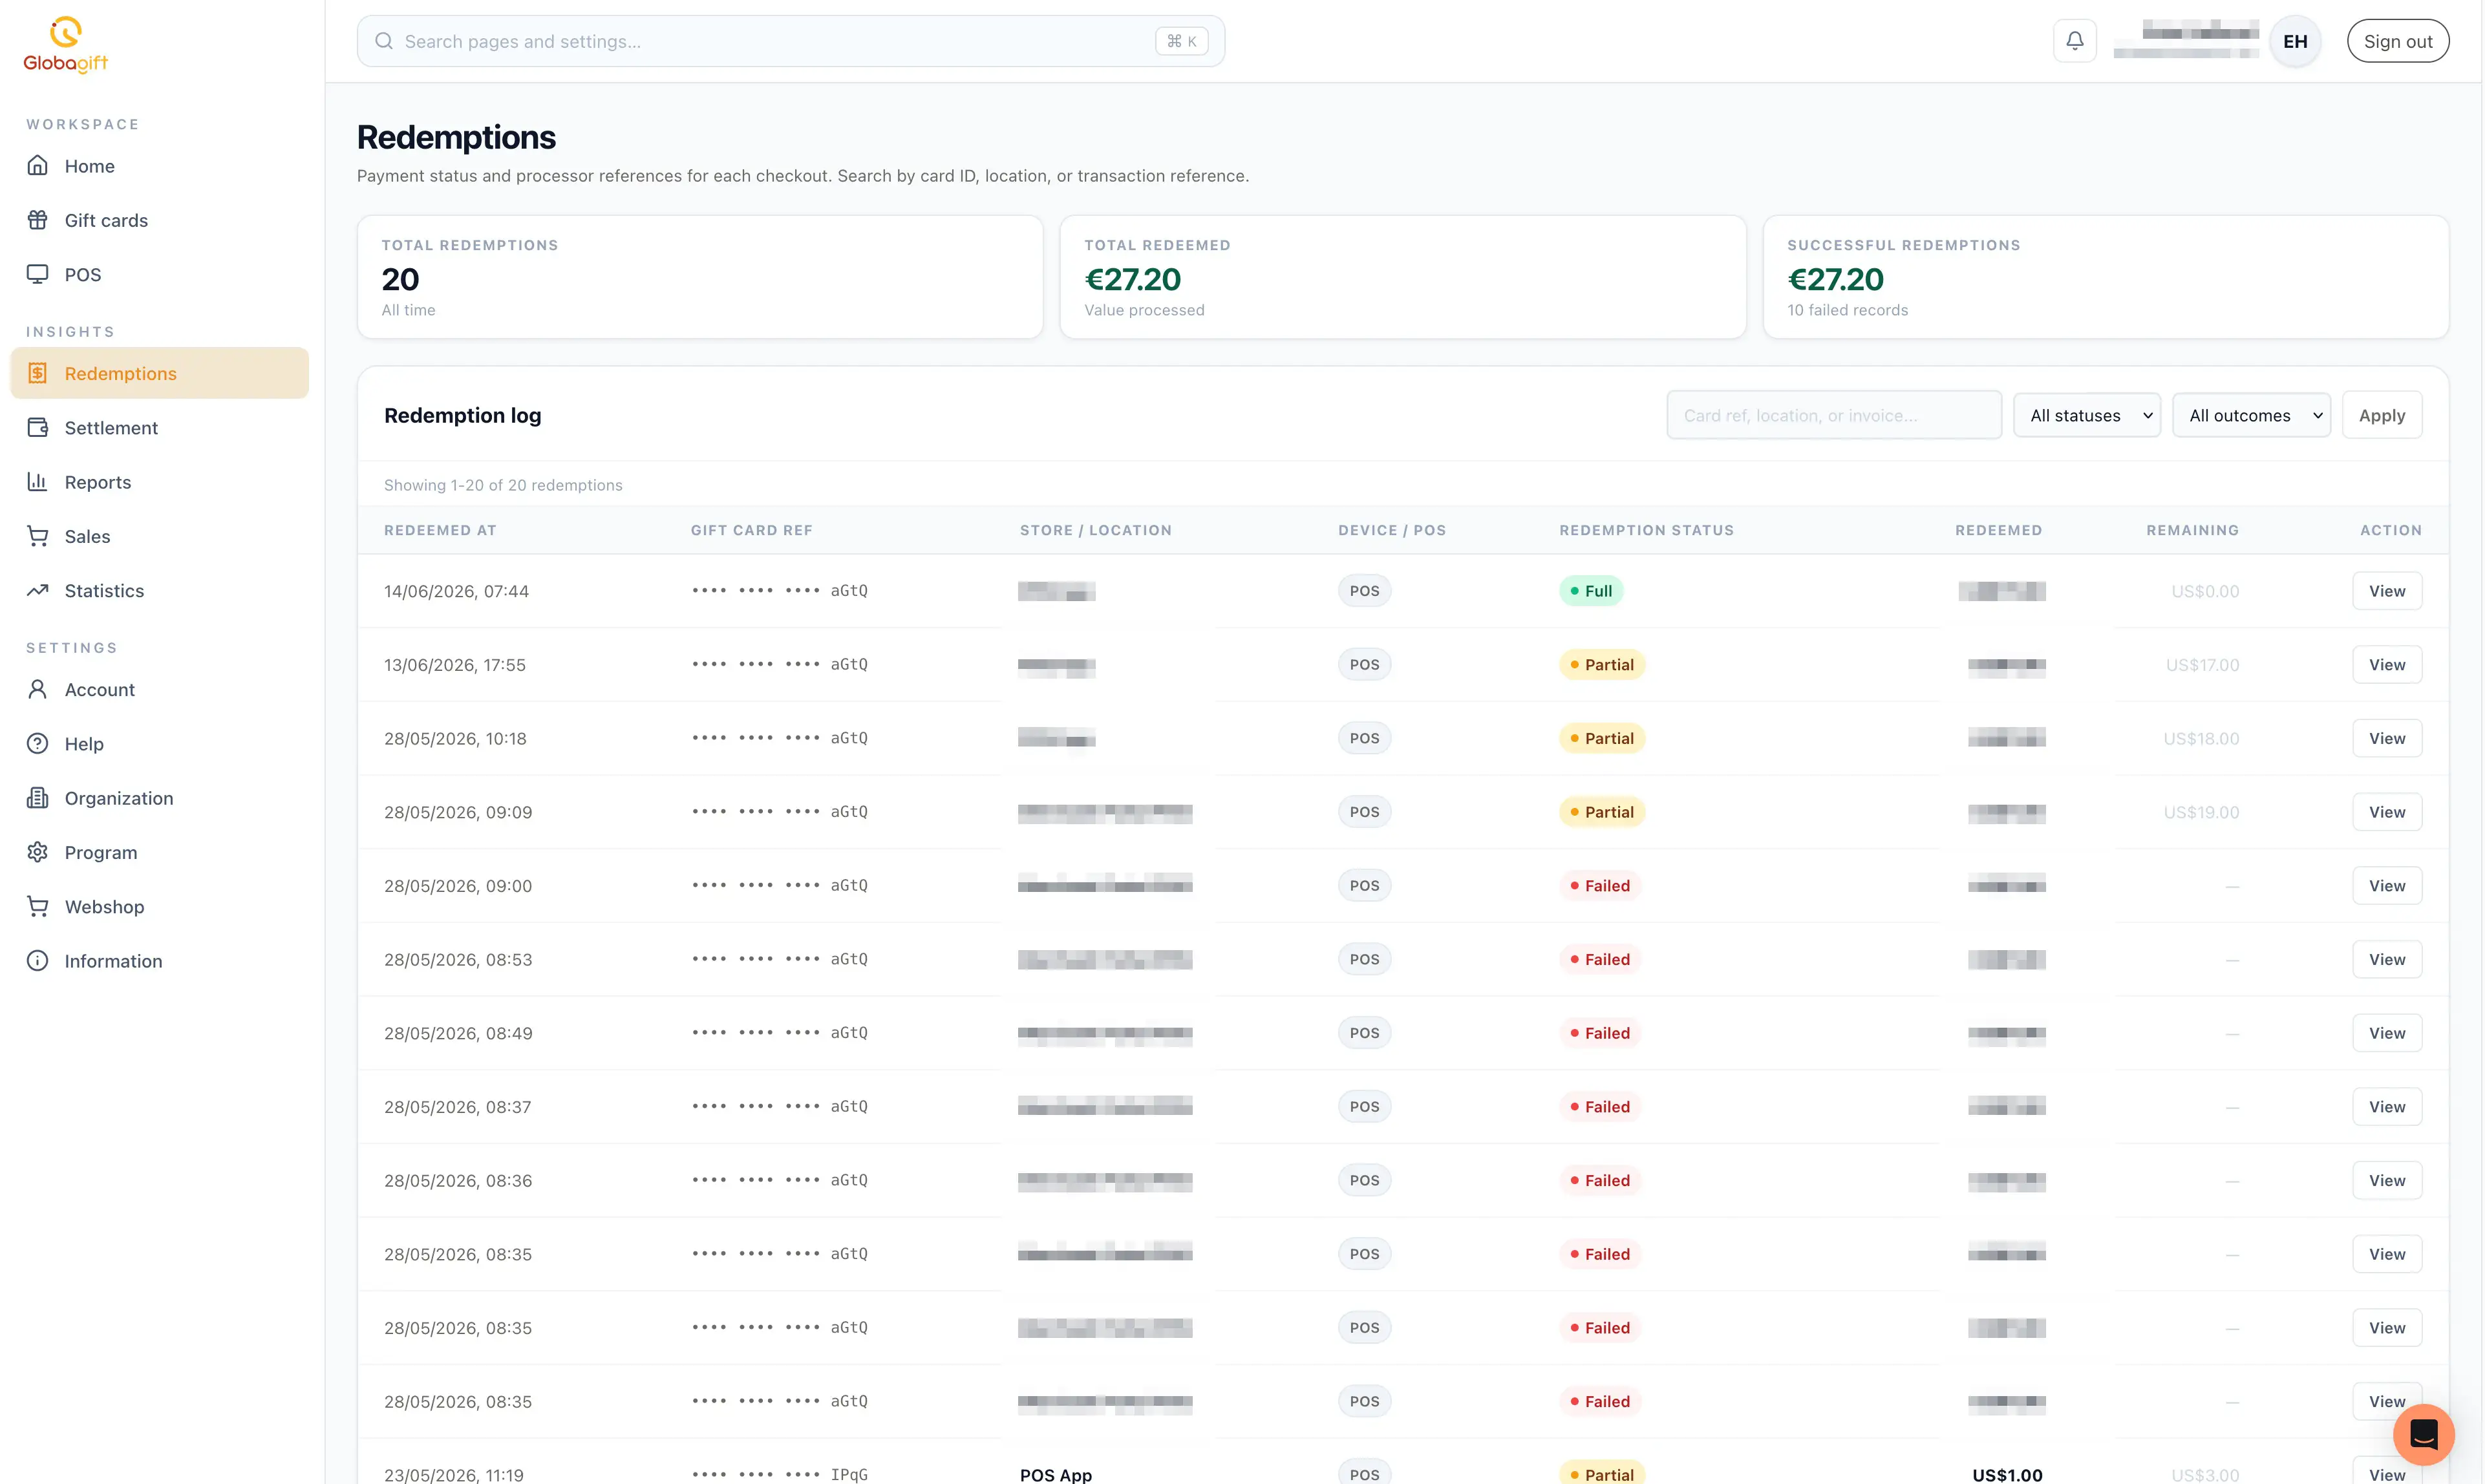Image resolution: width=2485 pixels, height=1484 pixels.
Task: Click US$1.00 redeemed amount
Action: (2007, 1475)
